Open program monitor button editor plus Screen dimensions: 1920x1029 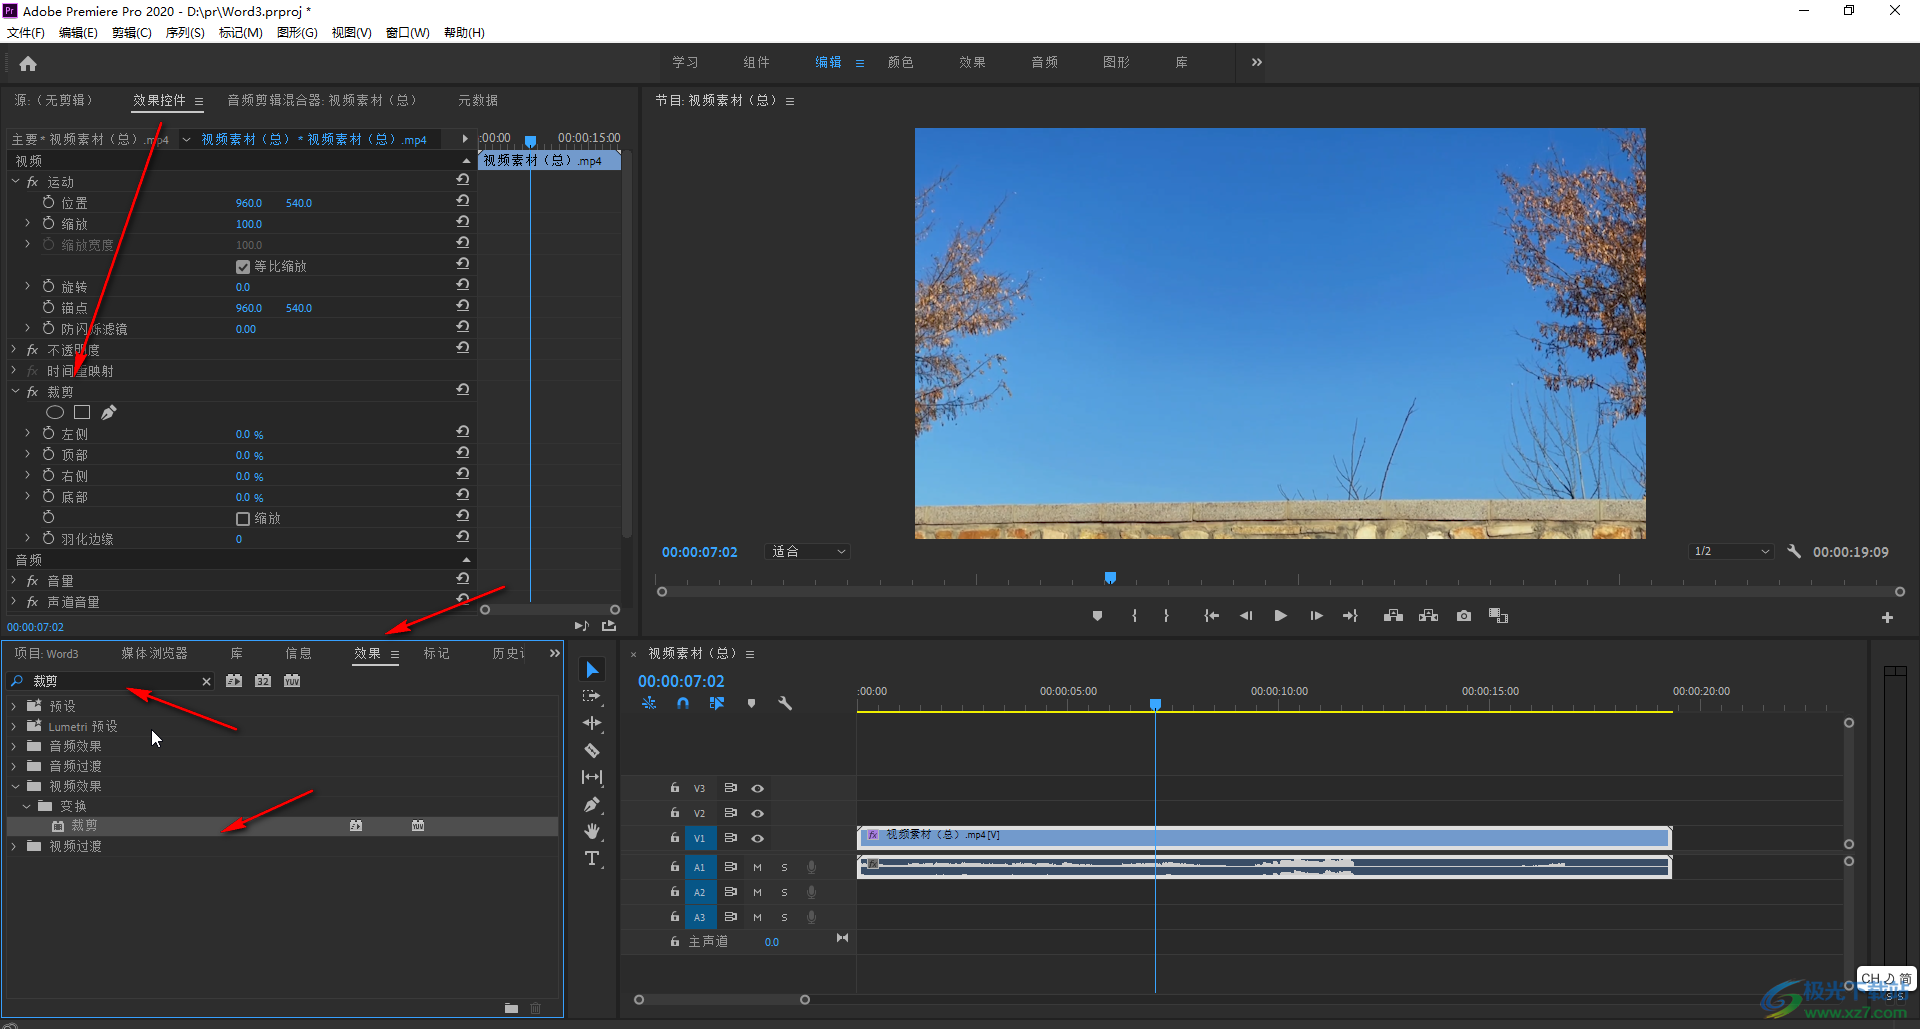pos(1887,618)
